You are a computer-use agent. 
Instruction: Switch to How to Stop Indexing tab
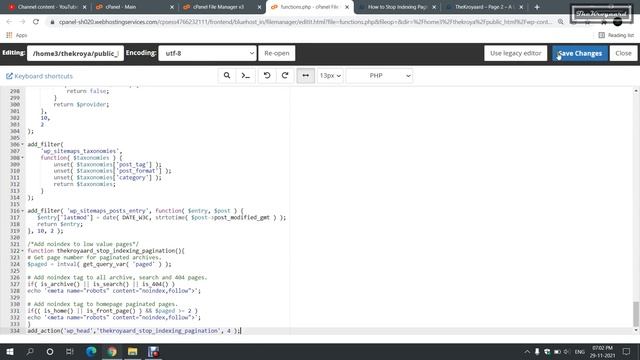coord(397,7)
